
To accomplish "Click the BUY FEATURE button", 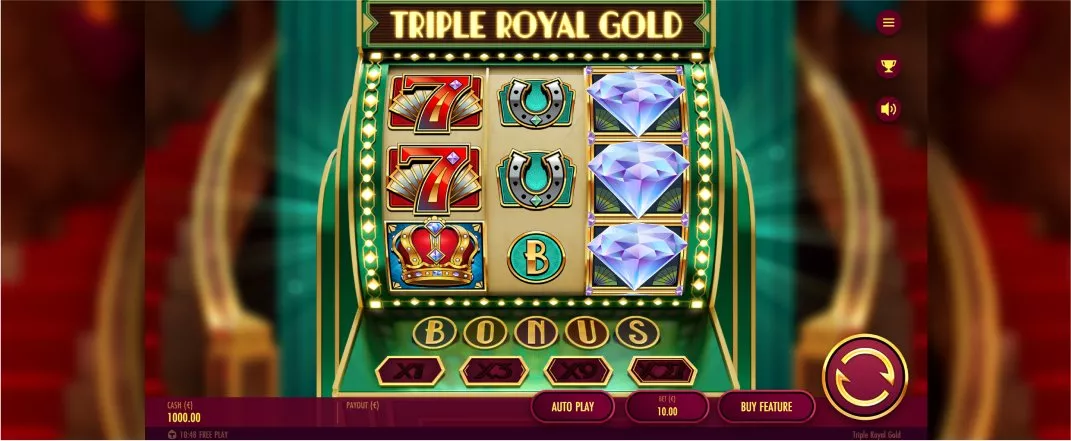I will coord(766,407).
